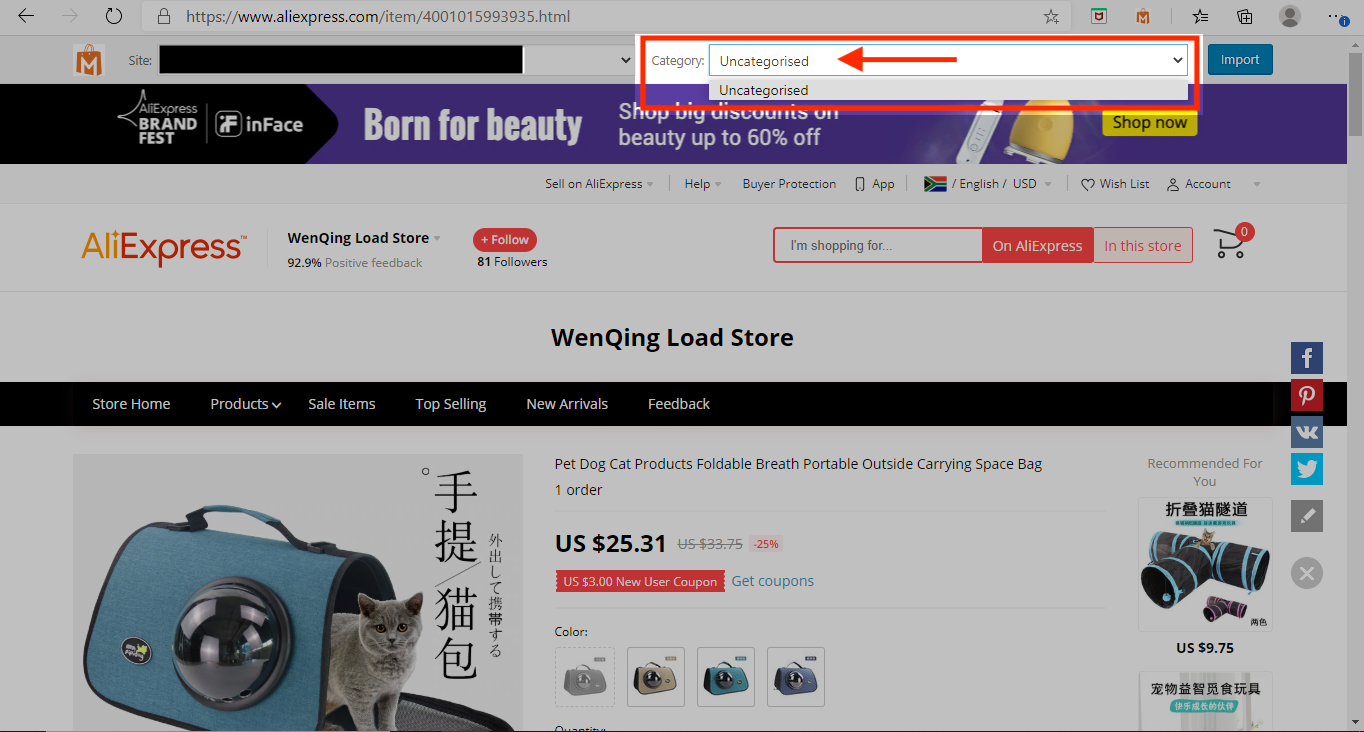Bookmark the page with the star icon
Screen dimensions: 1364x732
[1051, 16]
